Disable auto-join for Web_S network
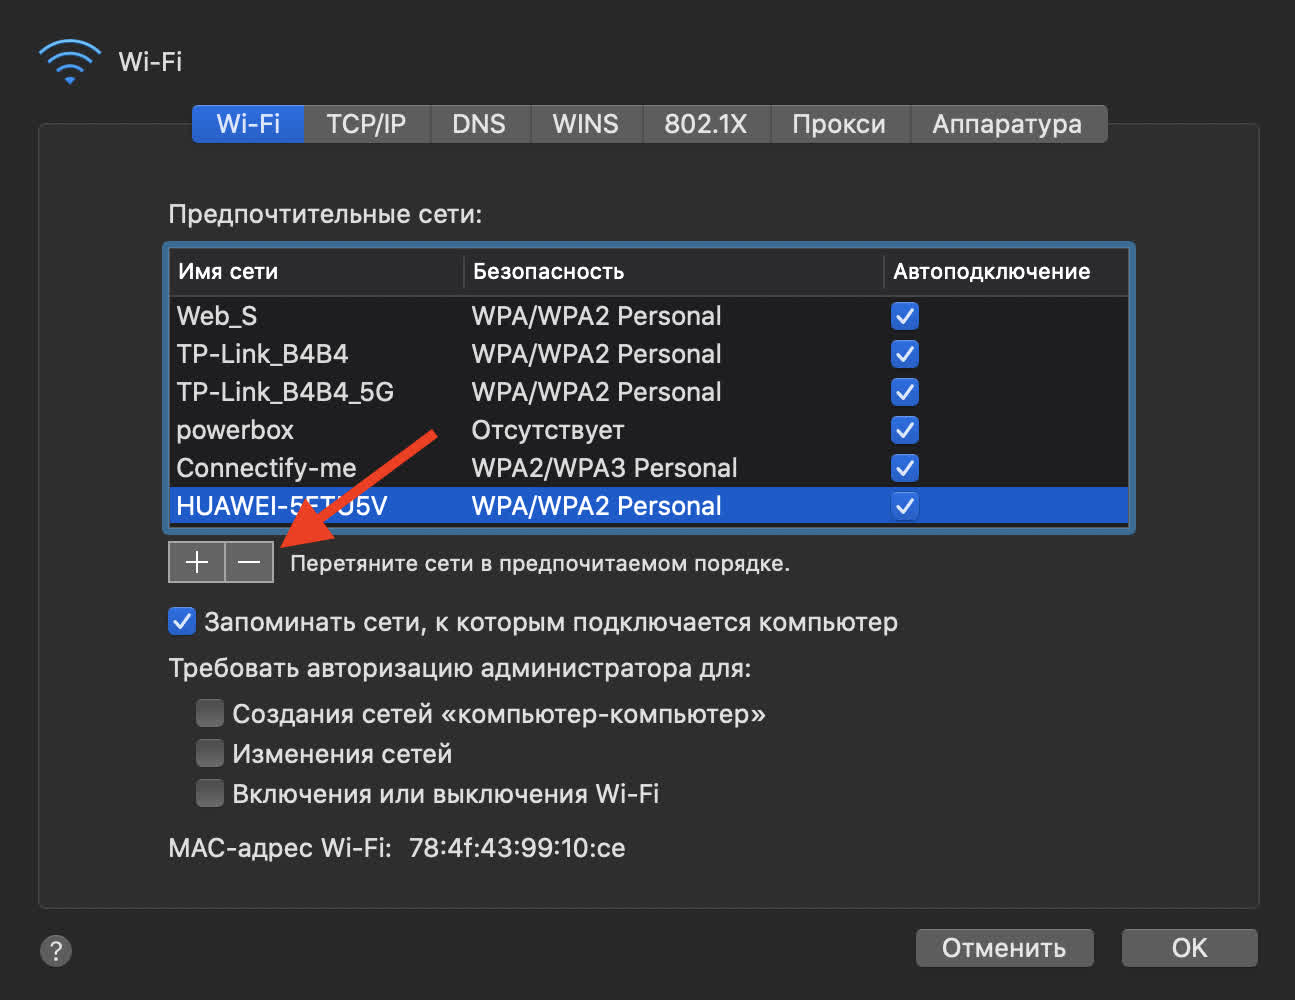Viewport: 1295px width, 1000px height. tap(905, 316)
